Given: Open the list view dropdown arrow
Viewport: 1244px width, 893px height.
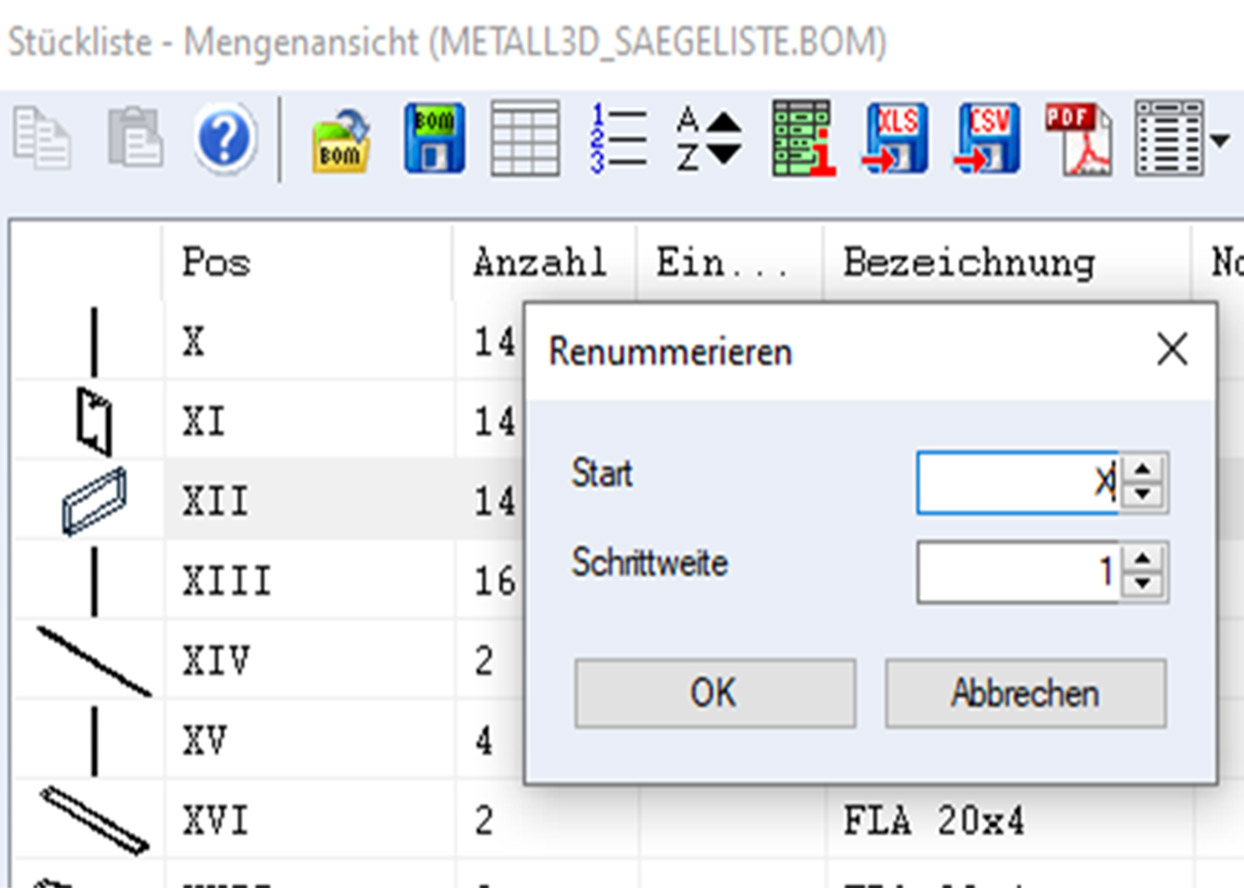Looking at the screenshot, I should click(1220, 140).
